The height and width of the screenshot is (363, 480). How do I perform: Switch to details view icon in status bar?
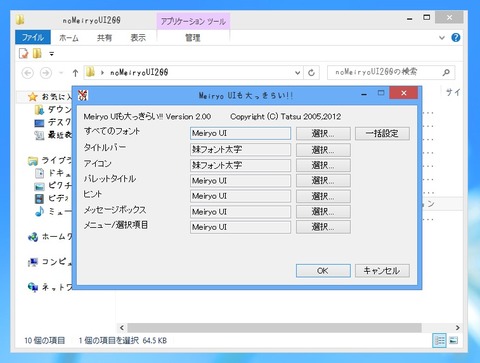[x=439, y=340]
